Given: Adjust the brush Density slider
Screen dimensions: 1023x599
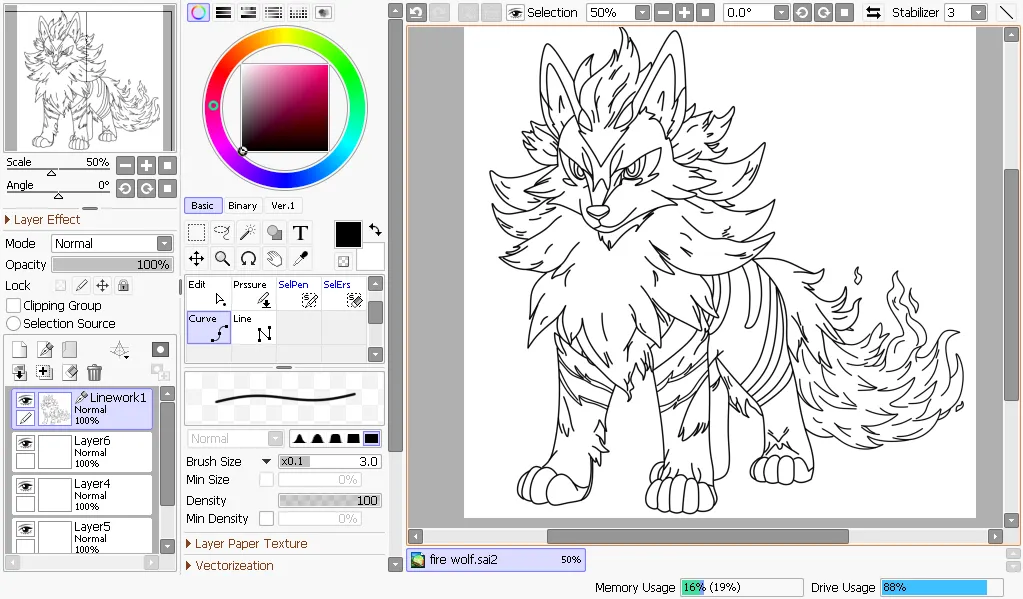Looking at the screenshot, I should (330, 500).
